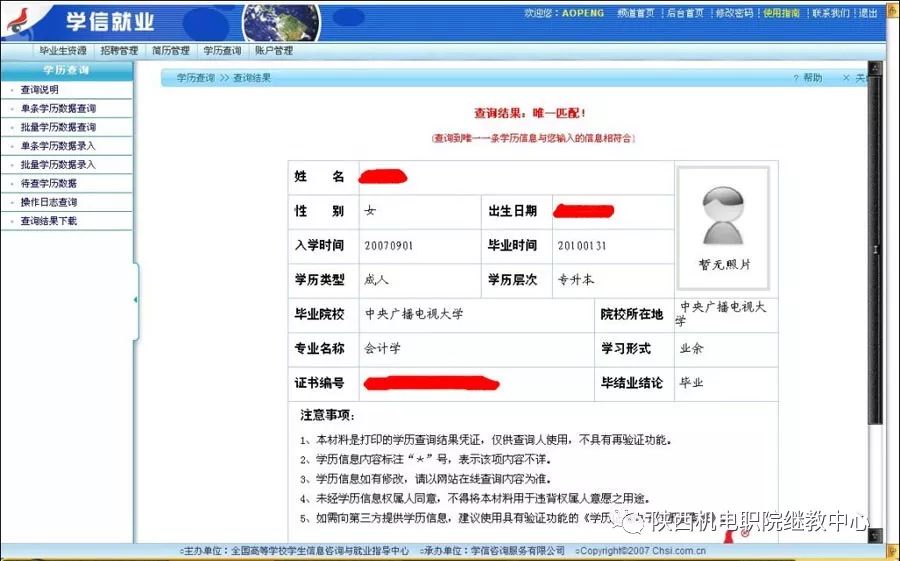
Task: Click the scrollbar down arrow
Action: (x=876, y=536)
